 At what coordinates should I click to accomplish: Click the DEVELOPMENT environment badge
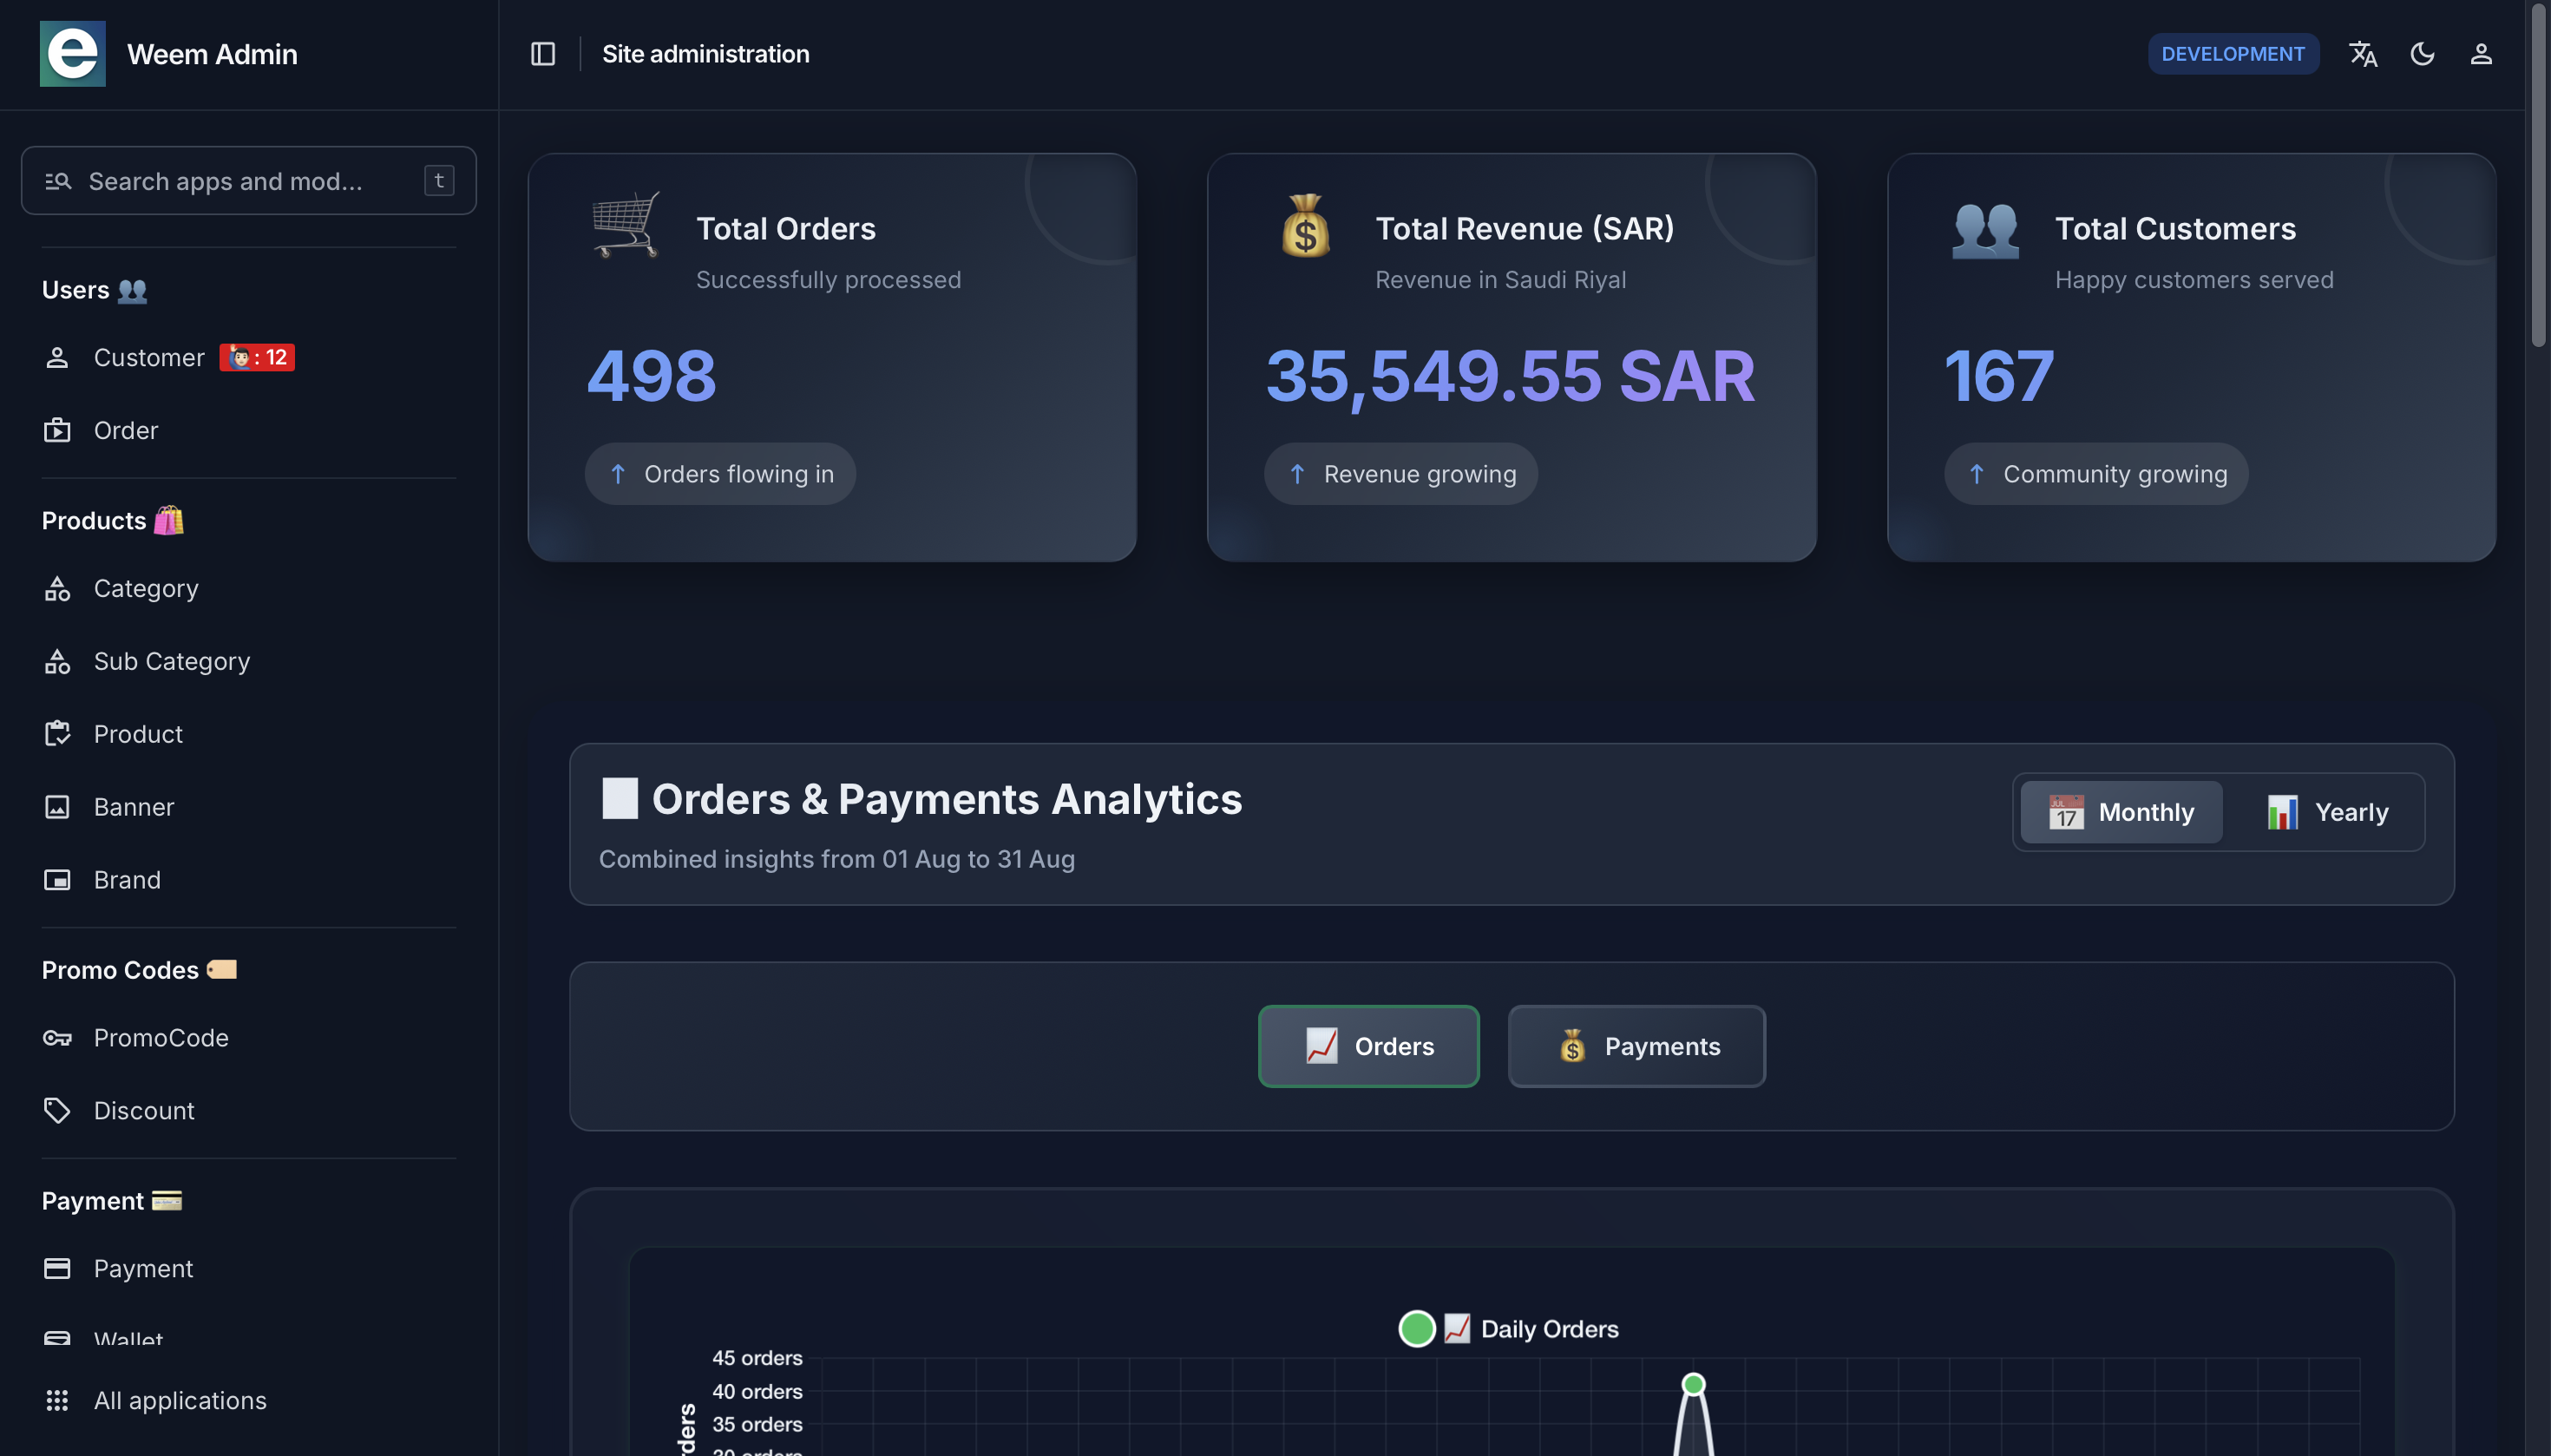2232,53
